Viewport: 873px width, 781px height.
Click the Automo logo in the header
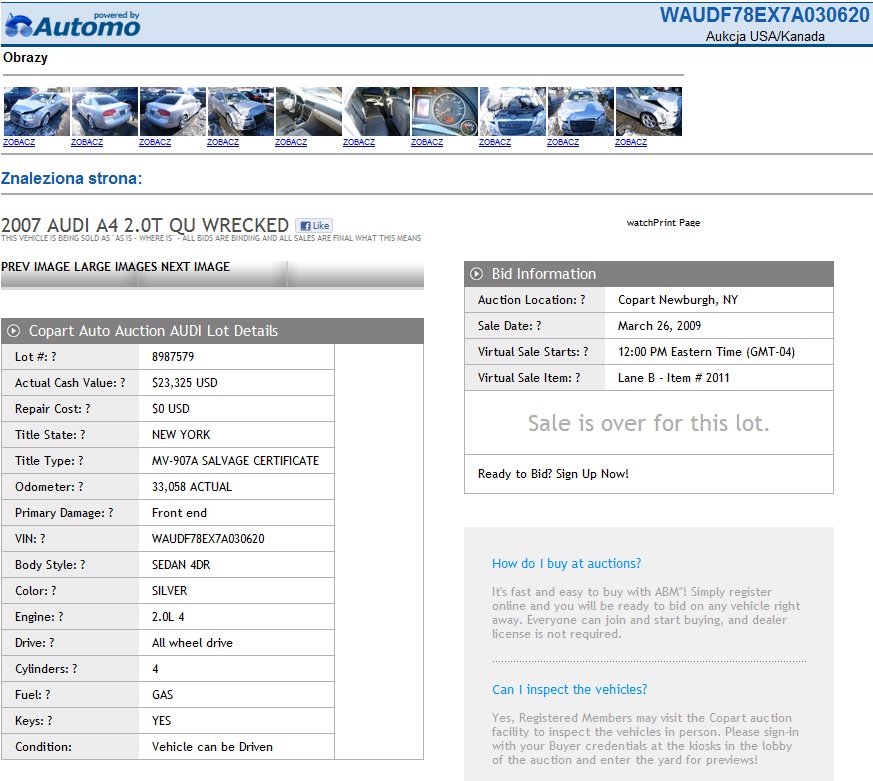tap(72, 24)
